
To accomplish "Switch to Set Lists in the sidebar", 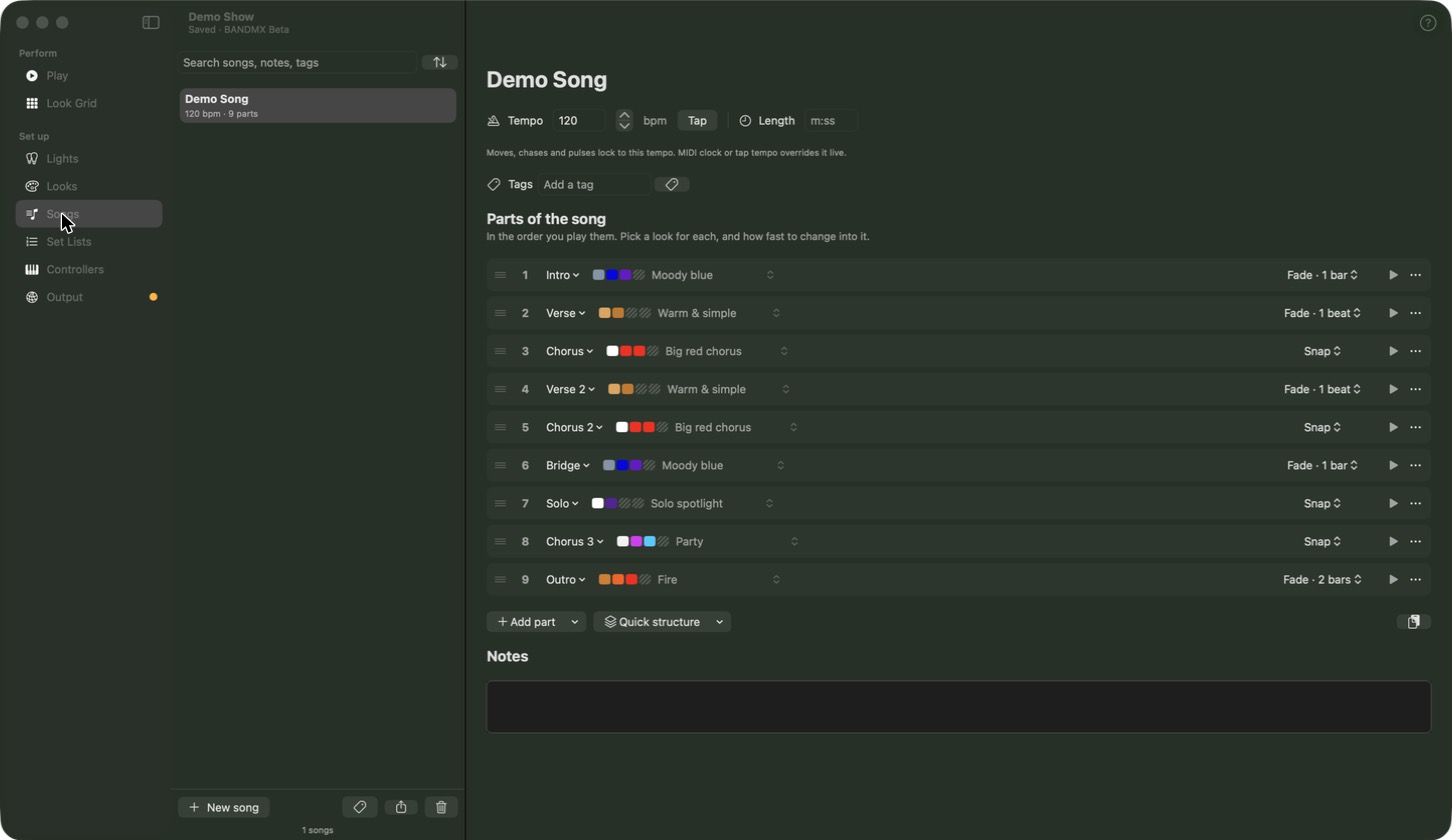I will click(89, 241).
